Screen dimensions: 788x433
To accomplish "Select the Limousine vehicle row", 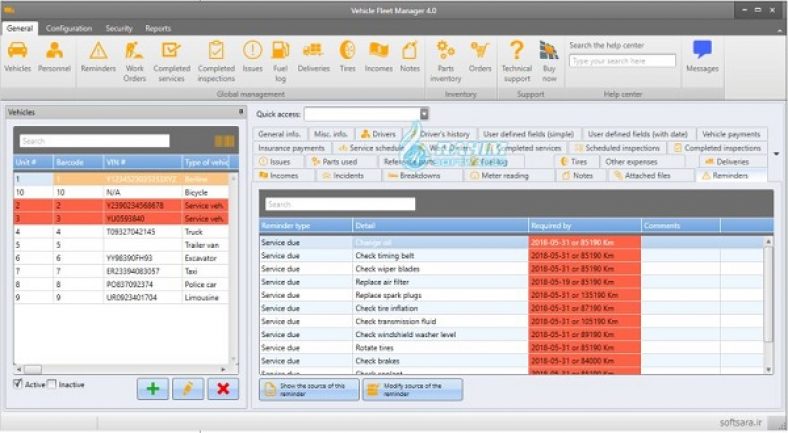I will coord(121,297).
